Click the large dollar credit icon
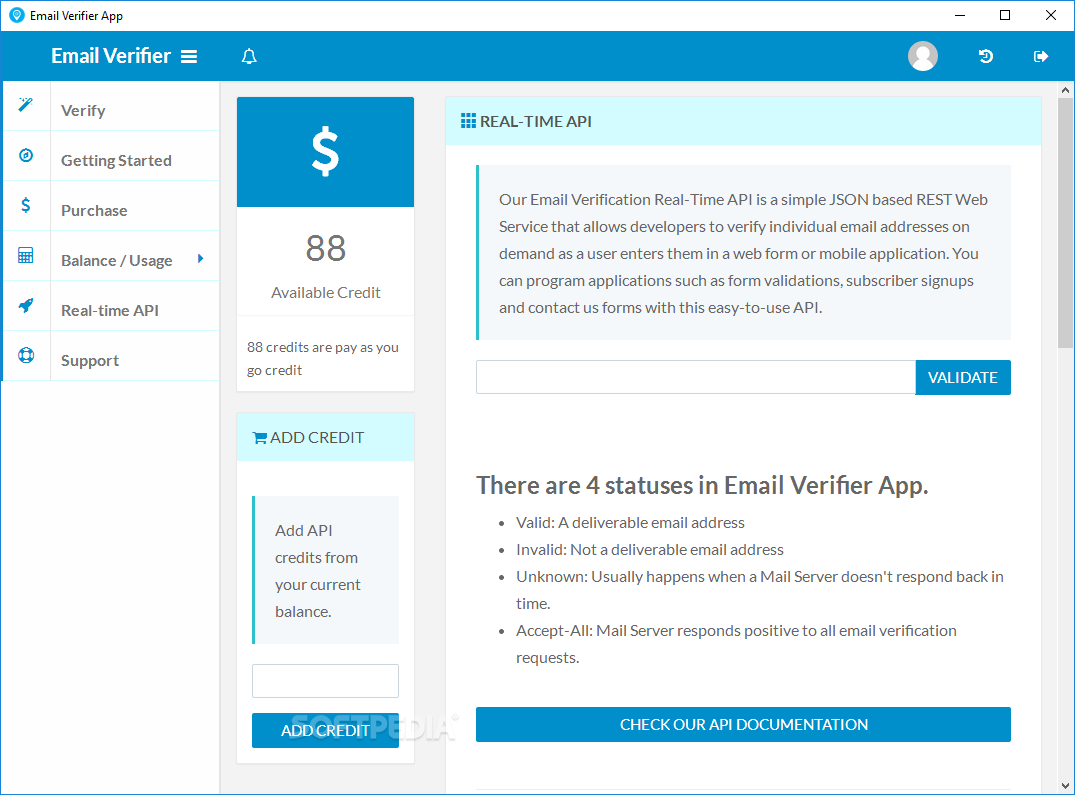Image resolution: width=1075 pixels, height=795 pixels. click(326, 152)
